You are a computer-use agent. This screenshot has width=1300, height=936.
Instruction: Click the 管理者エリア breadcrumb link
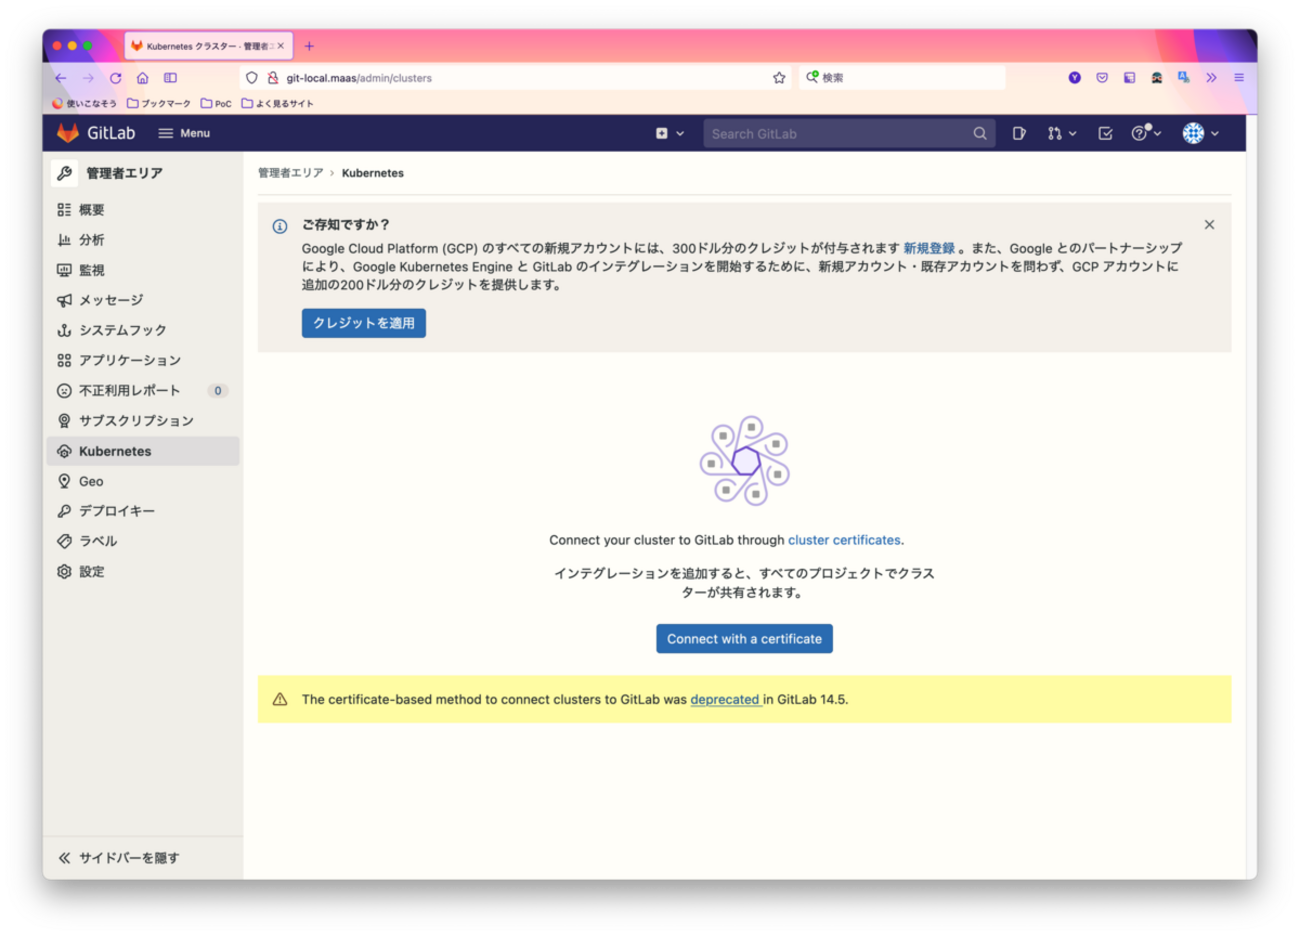(291, 173)
